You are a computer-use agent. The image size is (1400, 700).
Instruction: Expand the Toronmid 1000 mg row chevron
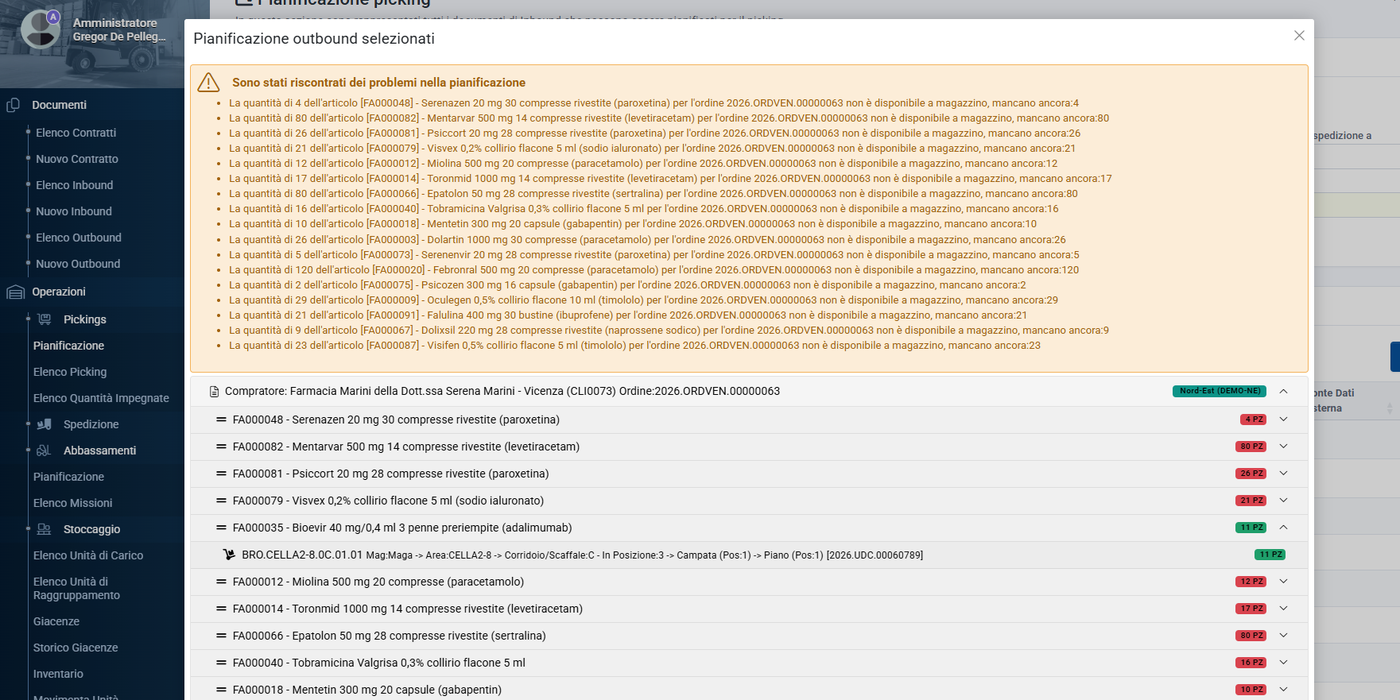(1284, 608)
